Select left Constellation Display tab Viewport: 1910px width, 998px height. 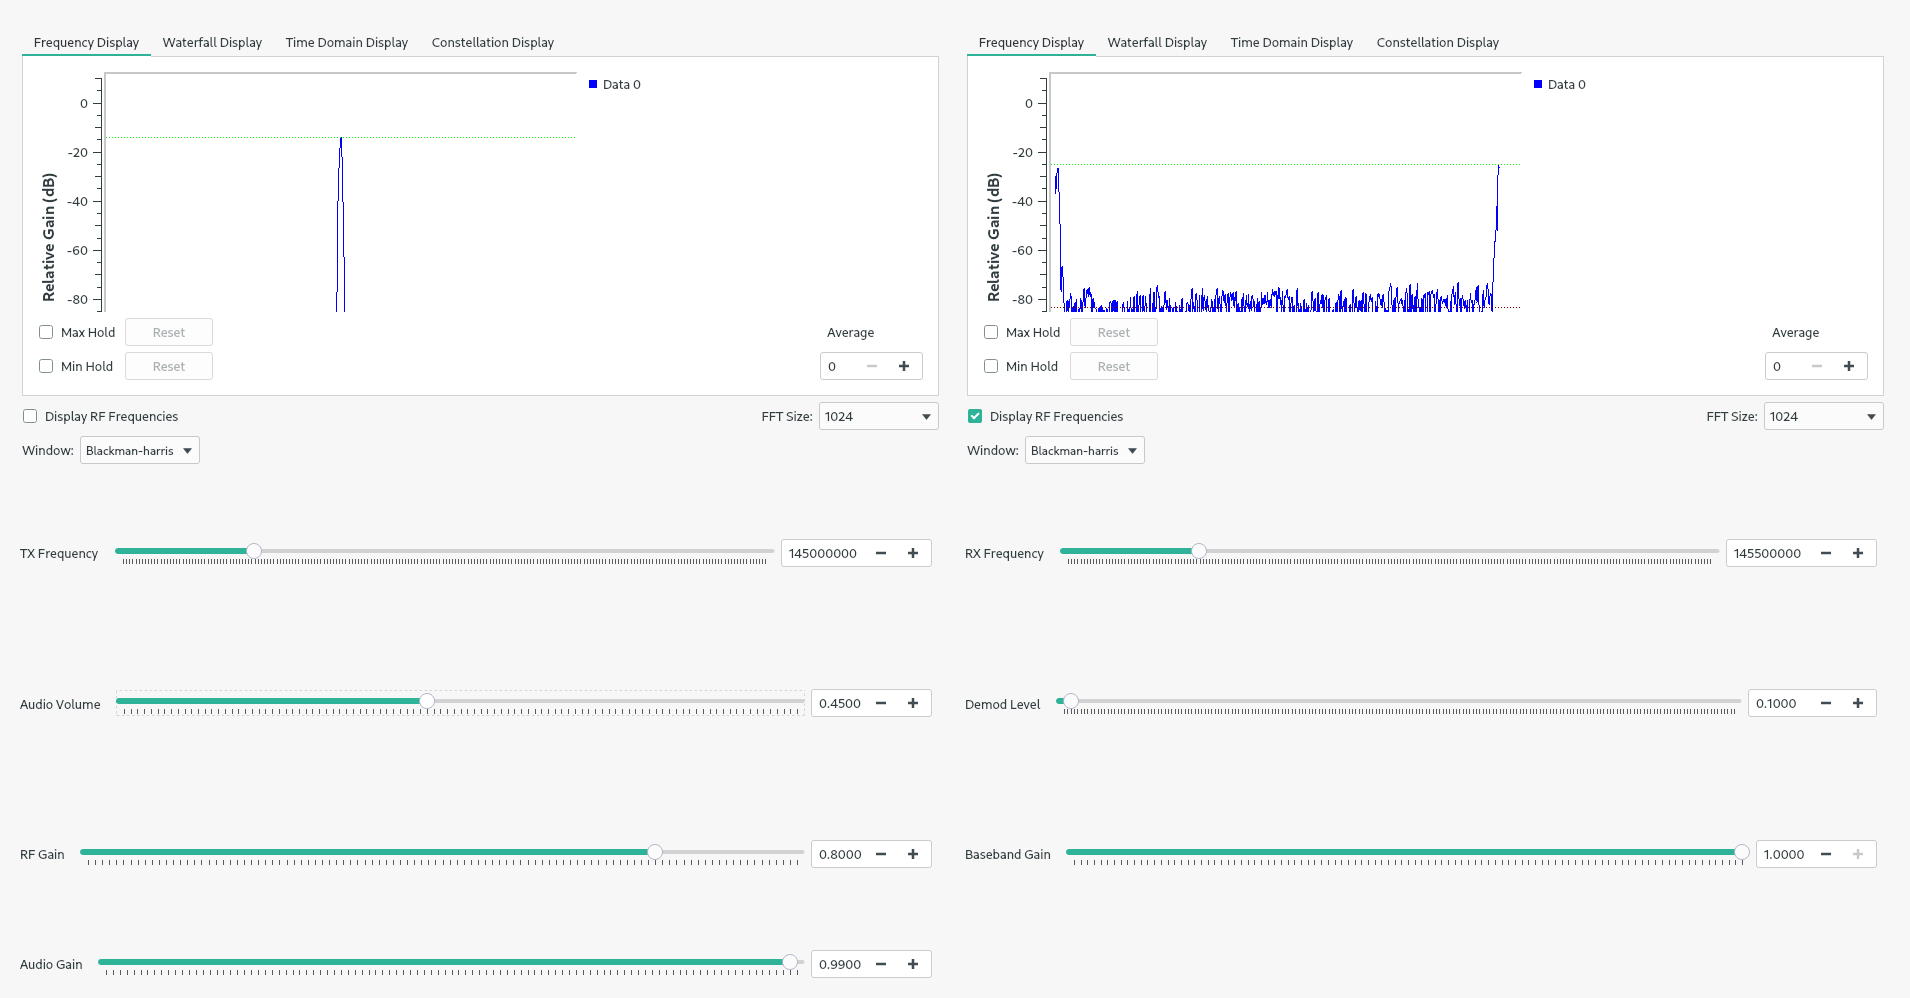point(492,42)
